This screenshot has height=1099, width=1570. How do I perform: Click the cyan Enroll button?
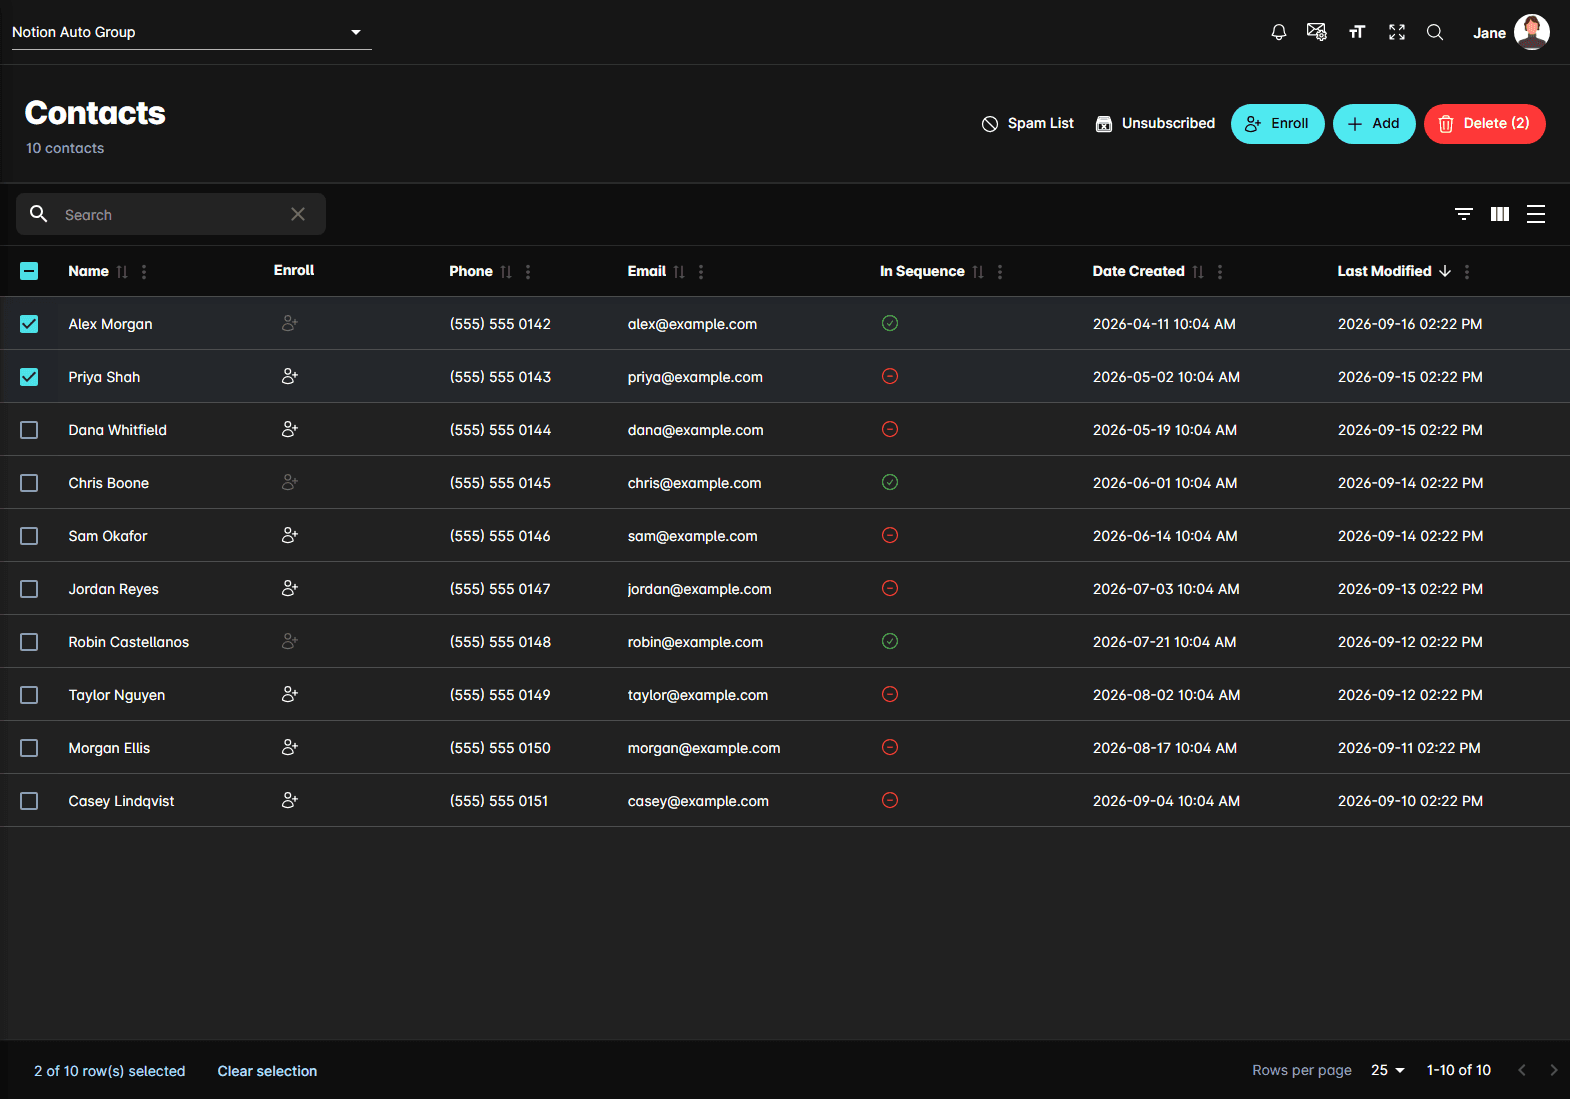point(1278,124)
